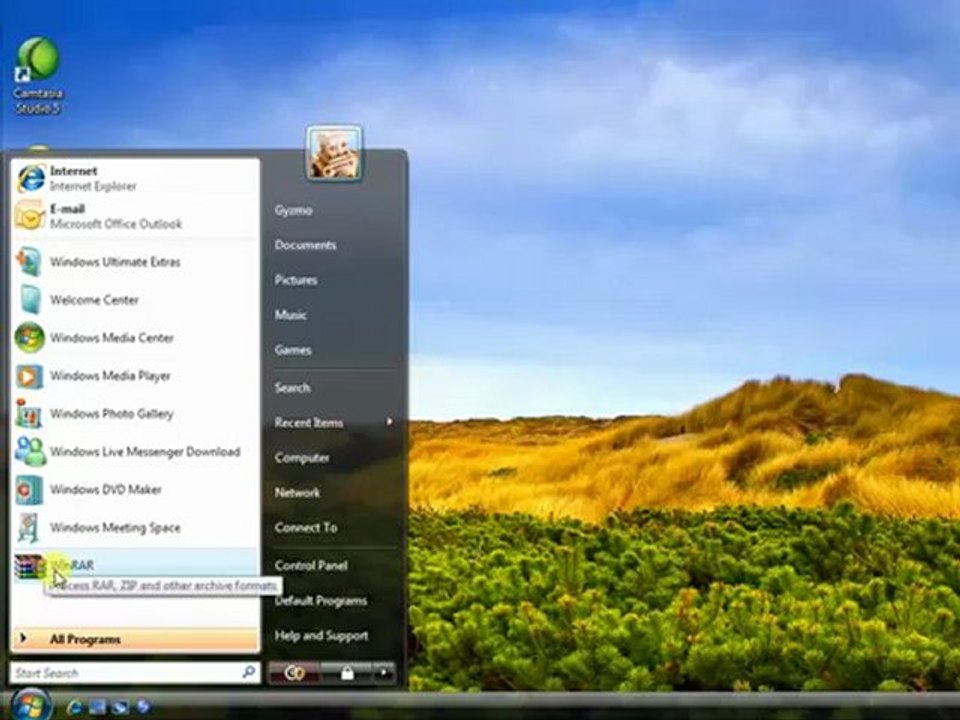Click the Windows DVD Maker label
The height and width of the screenshot is (720, 960).
[x=105, y=490]
